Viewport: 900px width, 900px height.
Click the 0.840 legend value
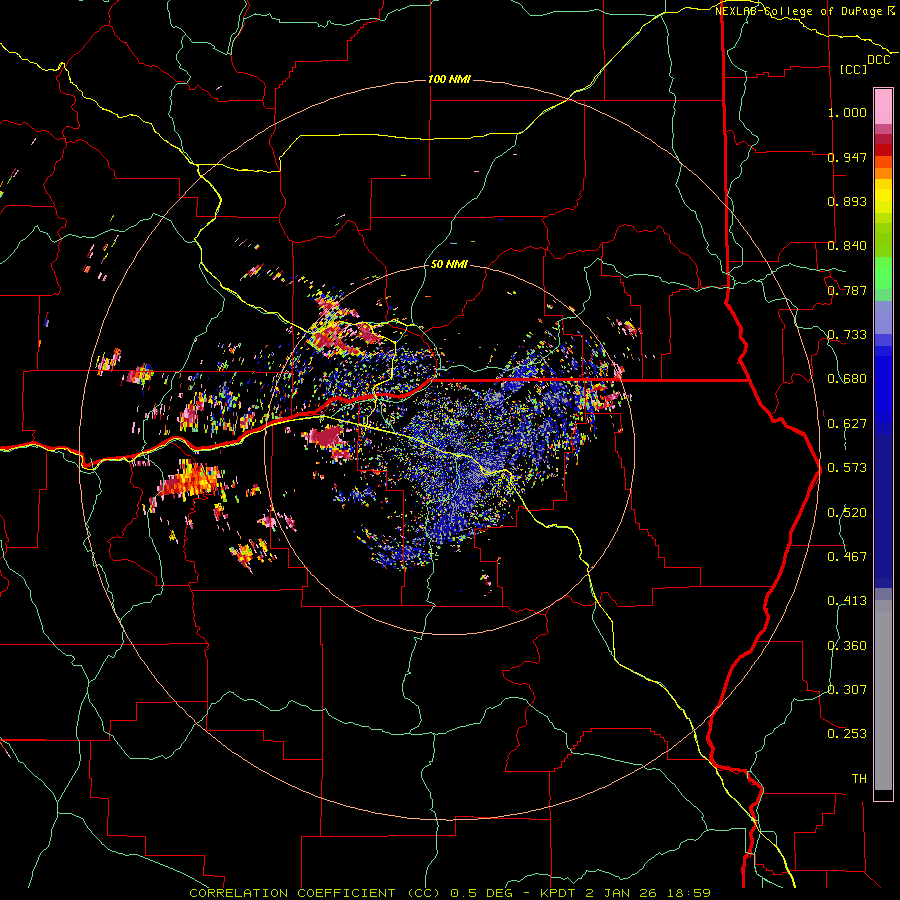pos(847,246)
